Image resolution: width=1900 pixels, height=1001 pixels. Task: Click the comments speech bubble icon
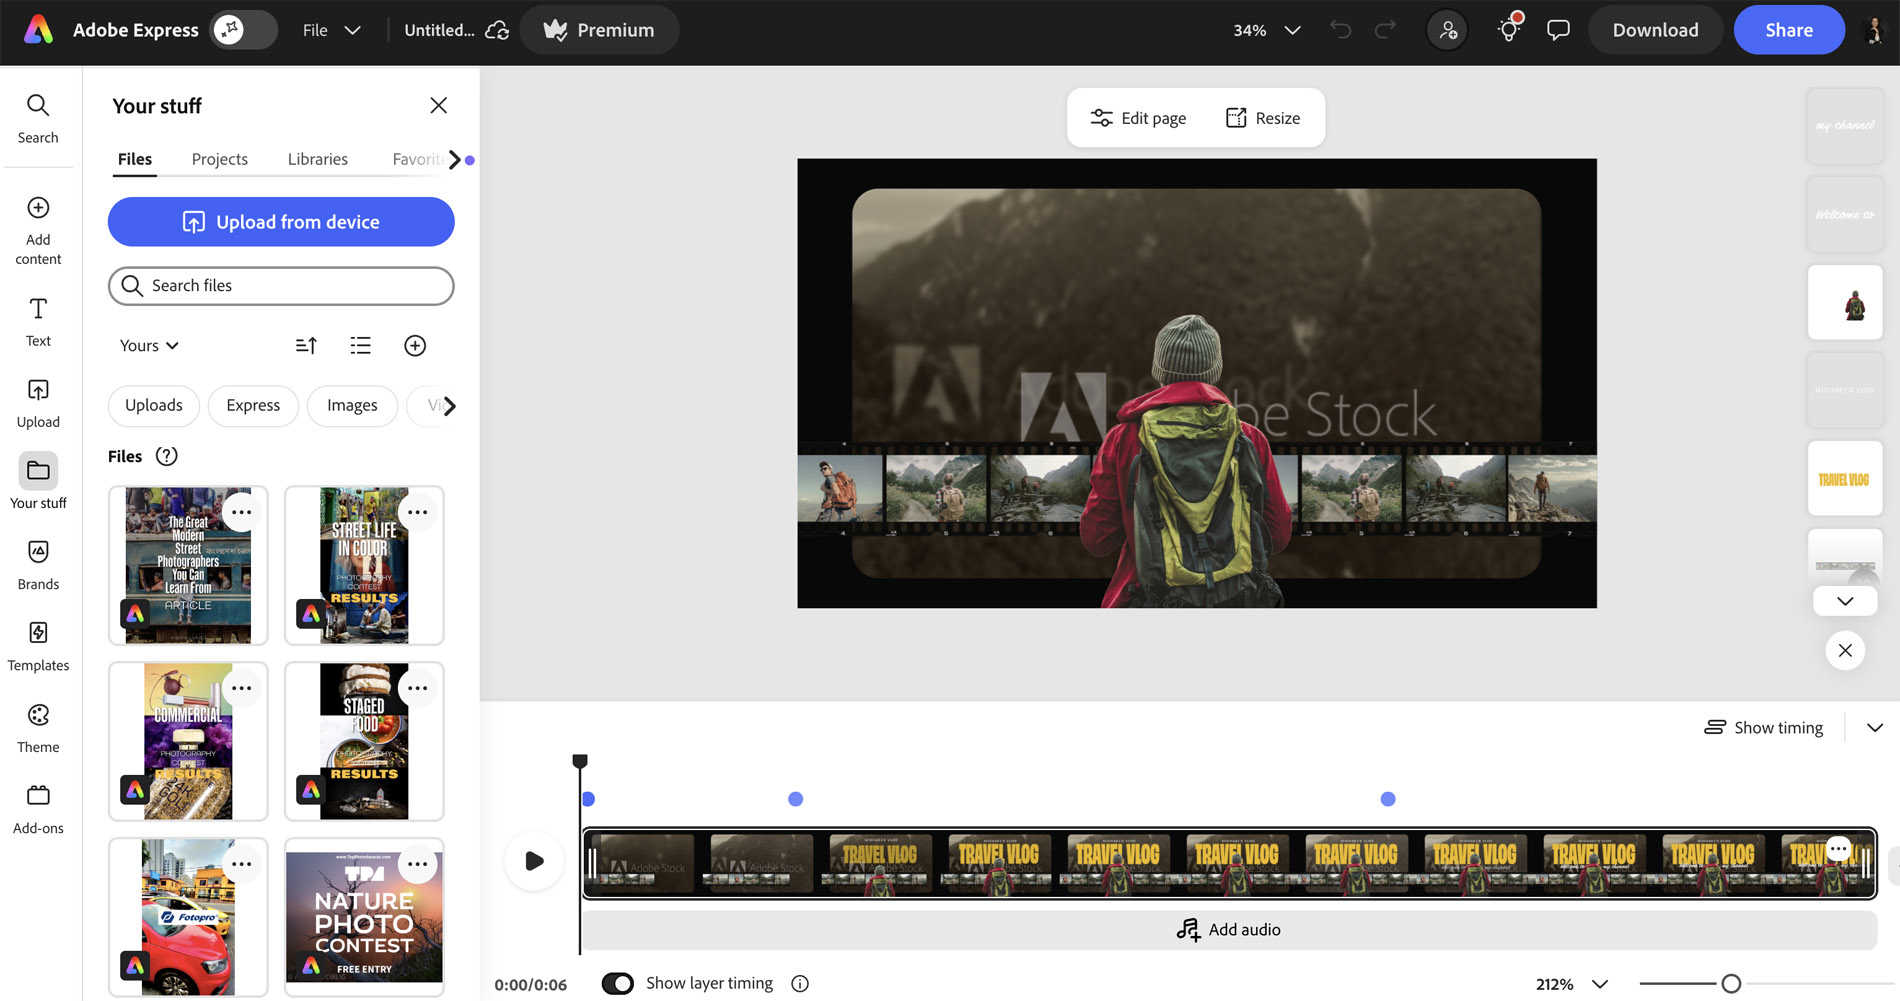pos(1558,30)
